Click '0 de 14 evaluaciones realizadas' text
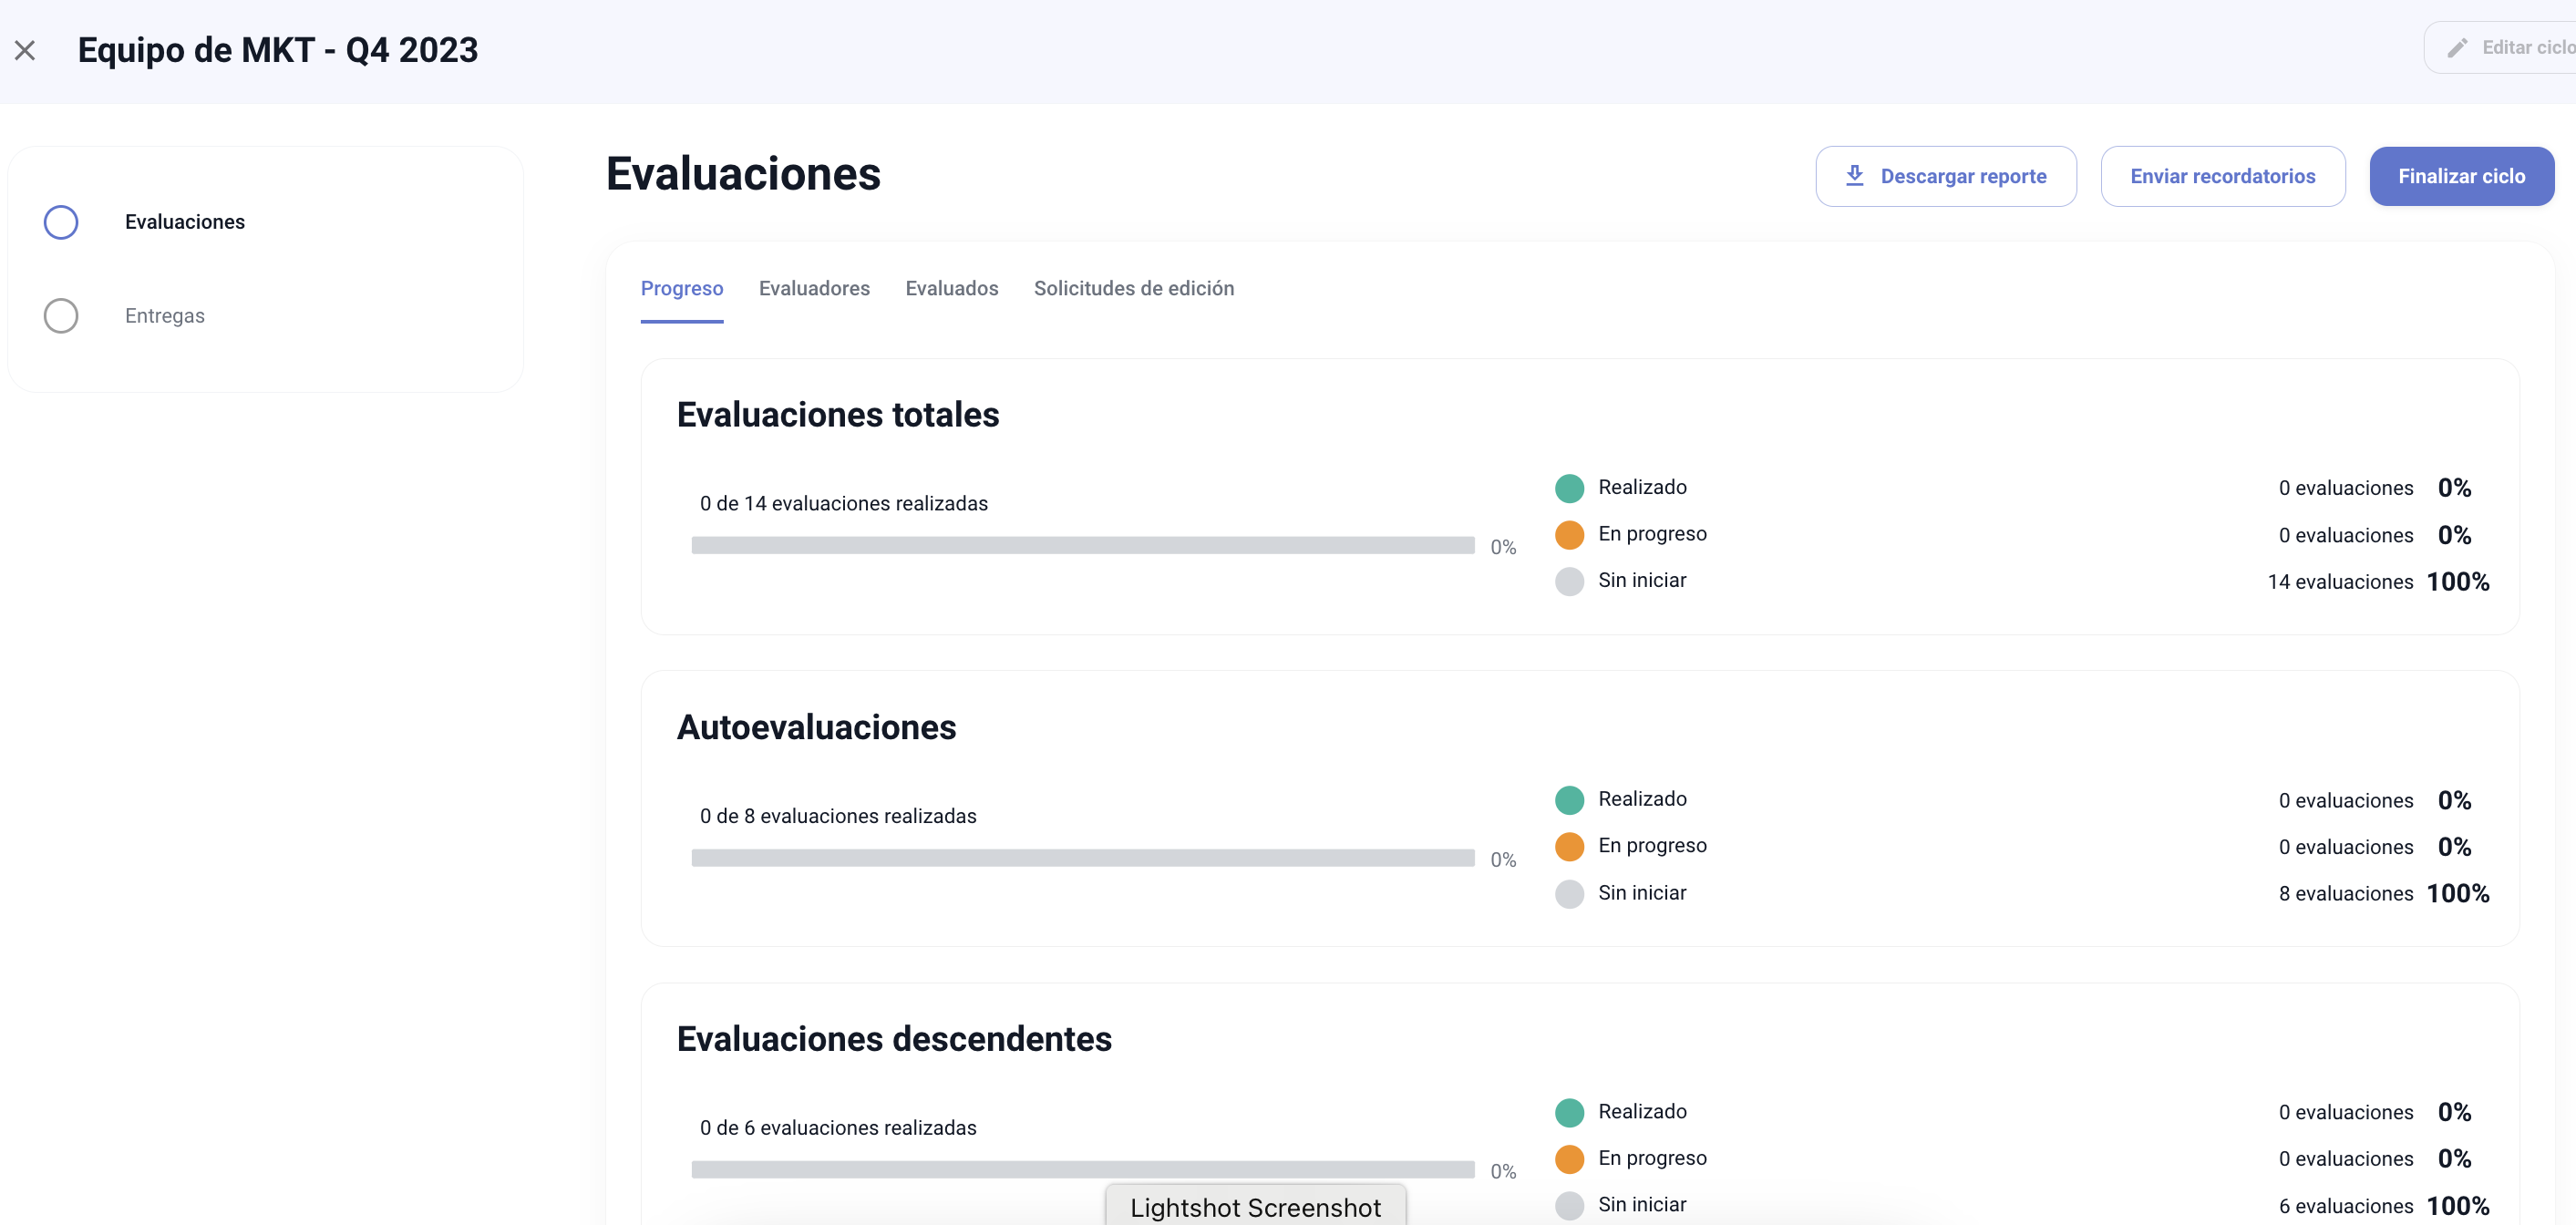This screenshot has height=1225, width=2576. pyautogui.click(x=843, y=504)
